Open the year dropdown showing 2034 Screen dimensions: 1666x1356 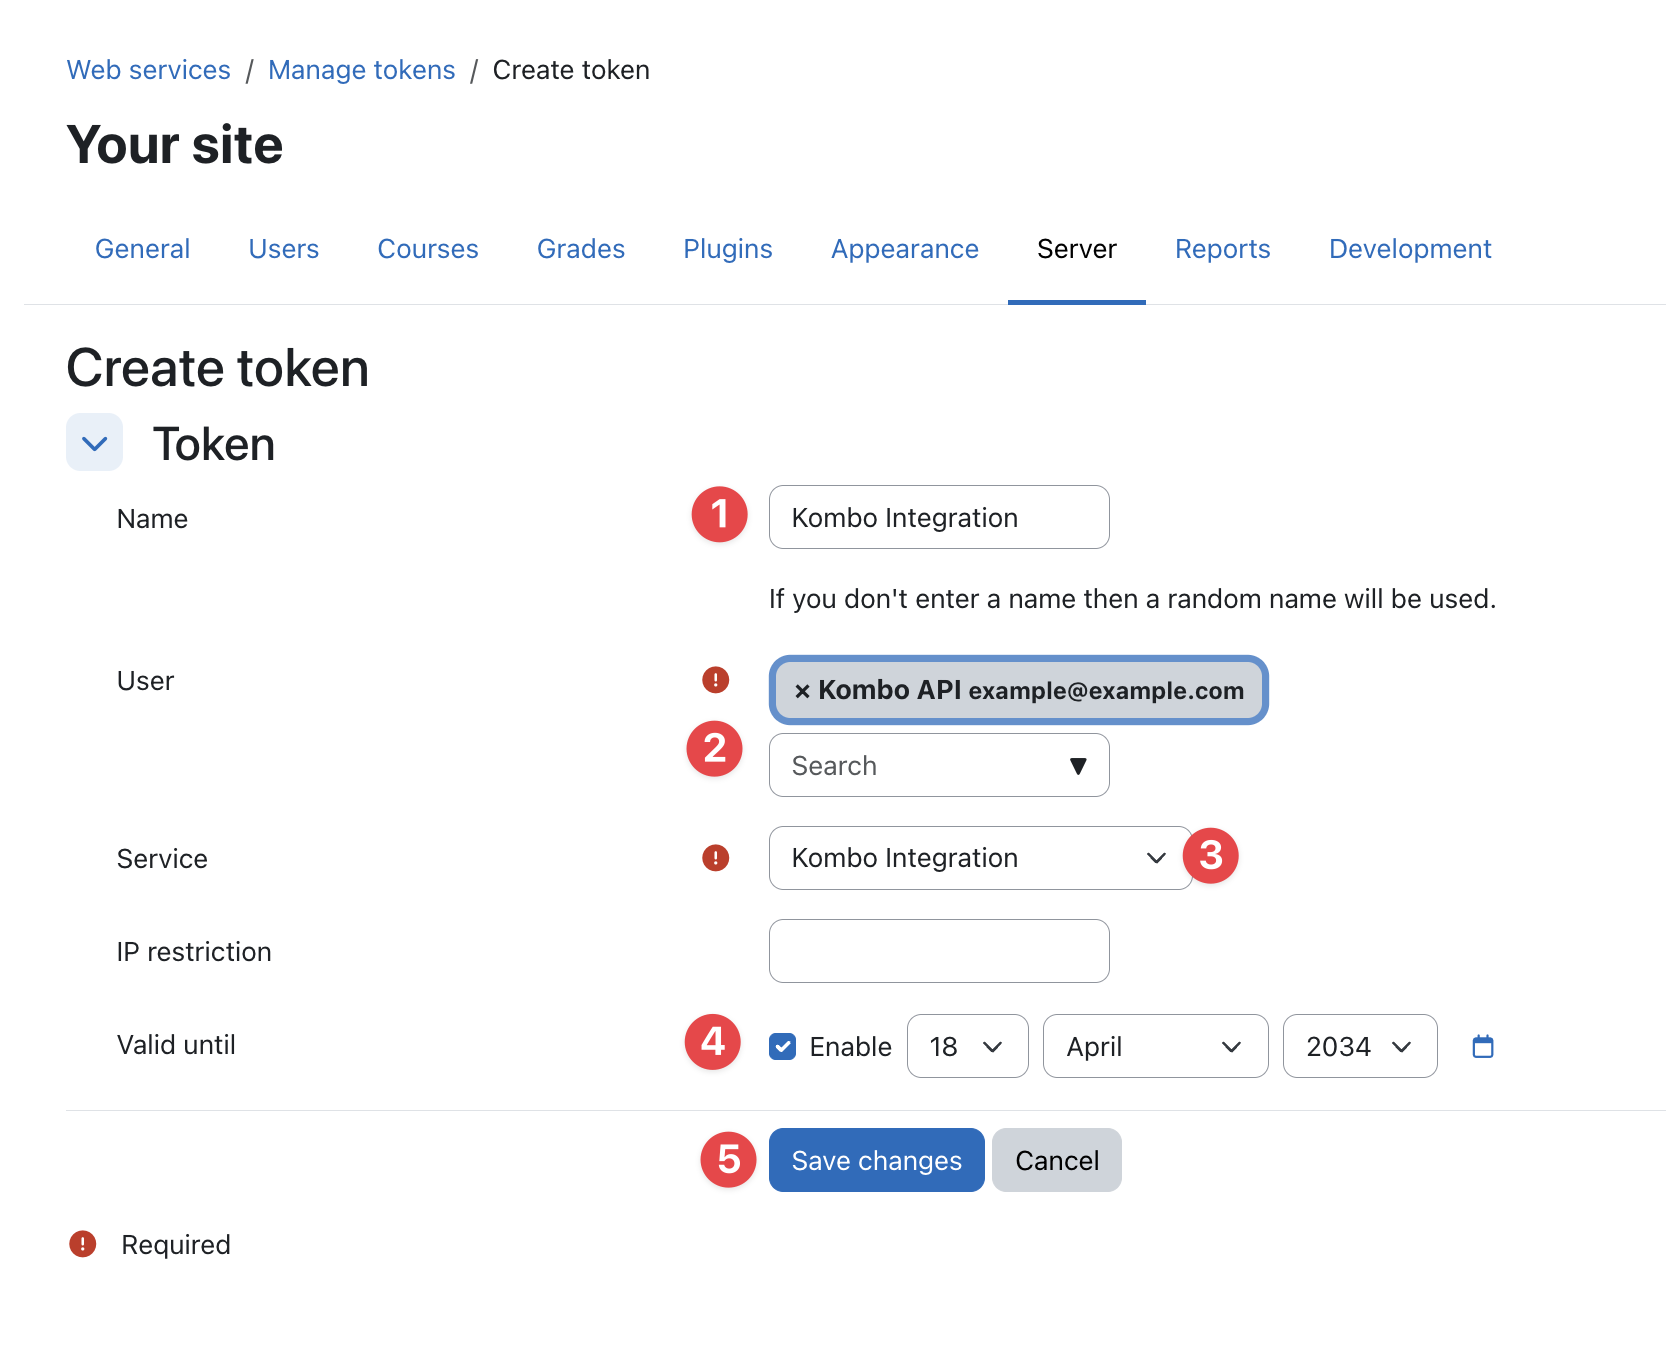pos(1359,1047)
